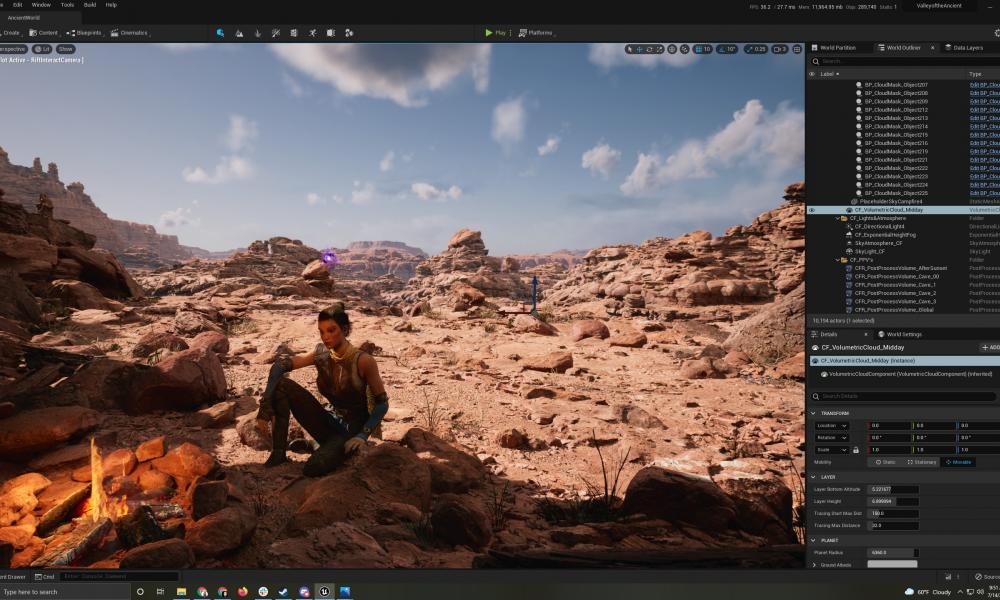Open the Edit menu

[x=18, y=4]
